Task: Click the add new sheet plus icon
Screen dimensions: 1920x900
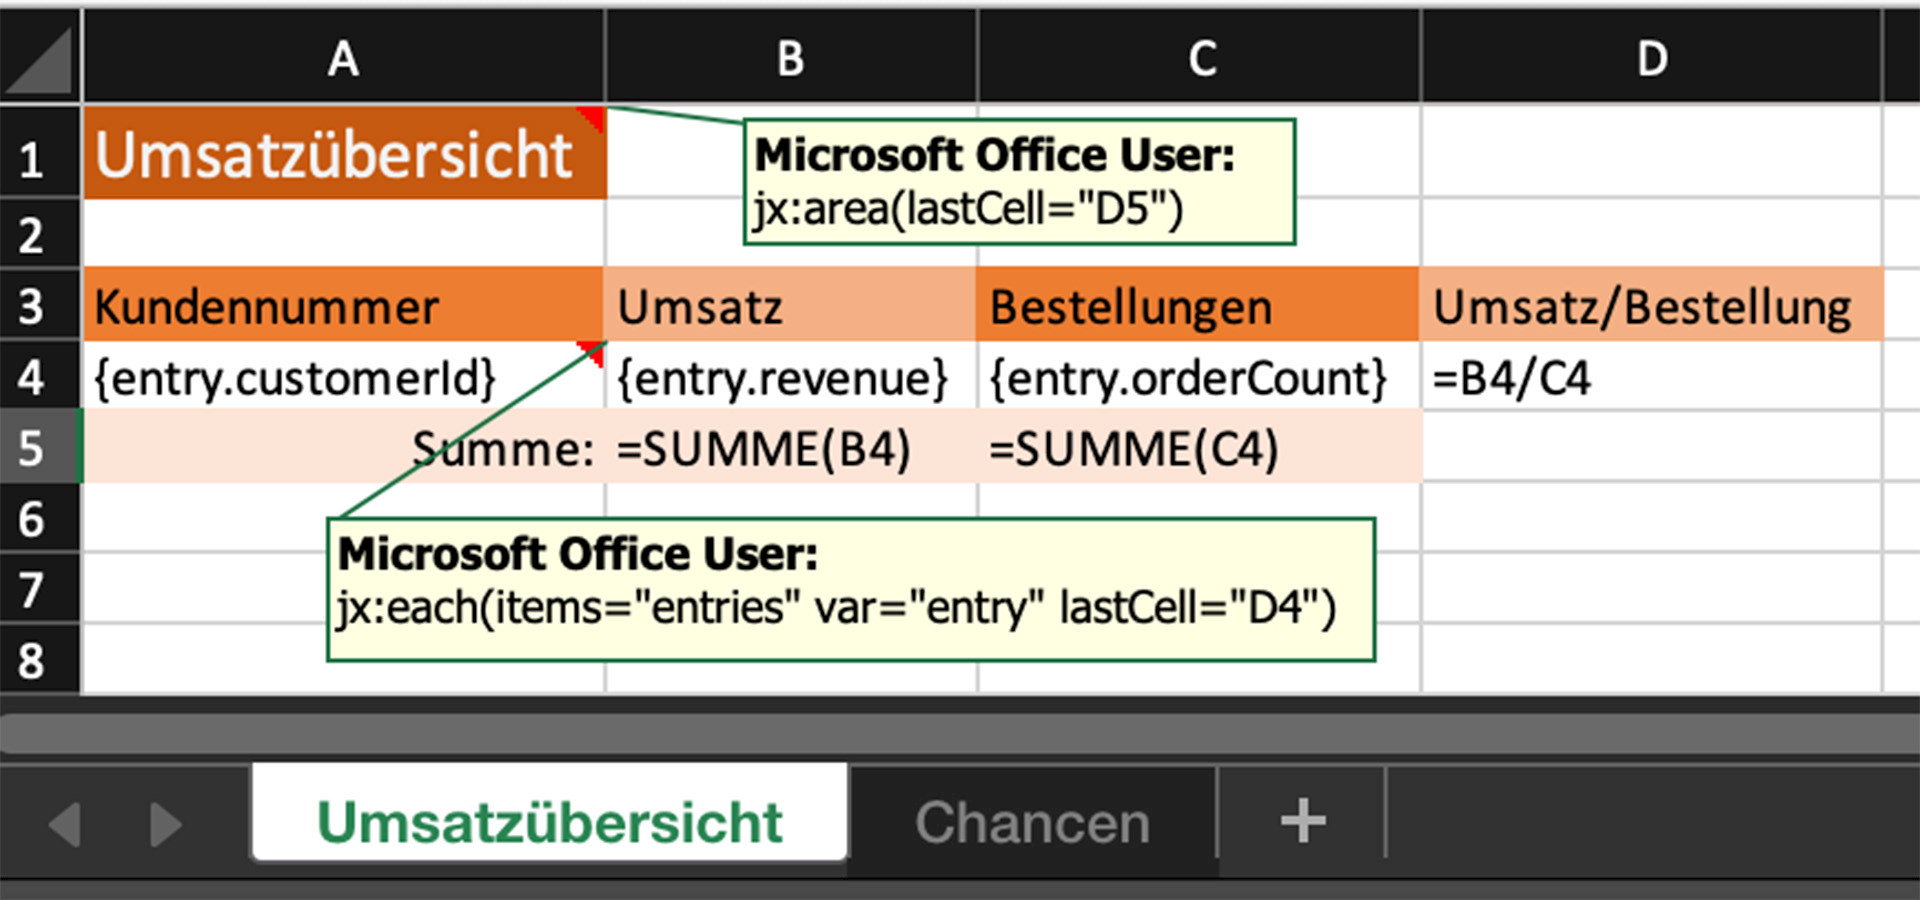Action: click(1302, 820)
